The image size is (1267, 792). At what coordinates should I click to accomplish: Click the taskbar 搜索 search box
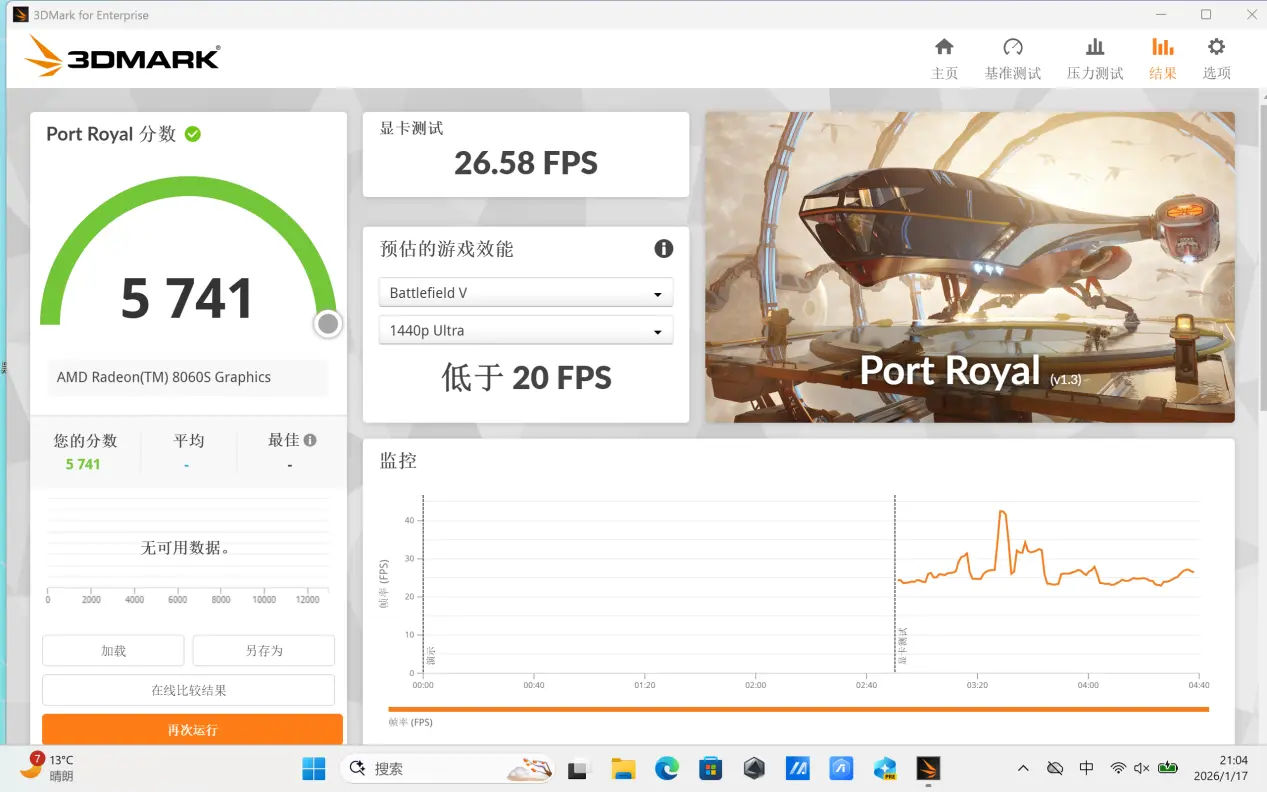pyautogui.click(x=447, y=768)
